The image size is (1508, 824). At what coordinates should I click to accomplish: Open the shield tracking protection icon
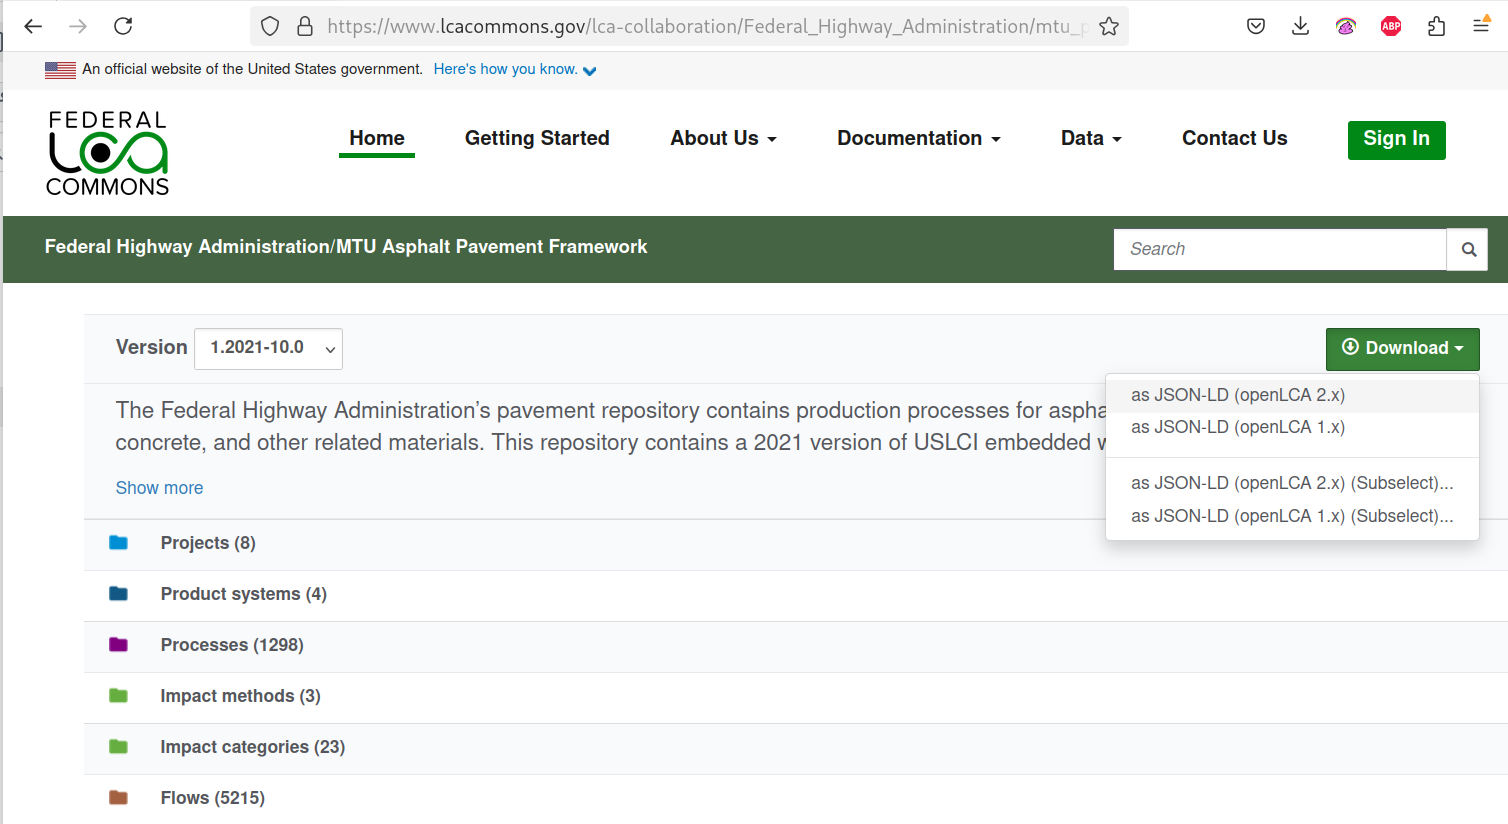[270, 26]
